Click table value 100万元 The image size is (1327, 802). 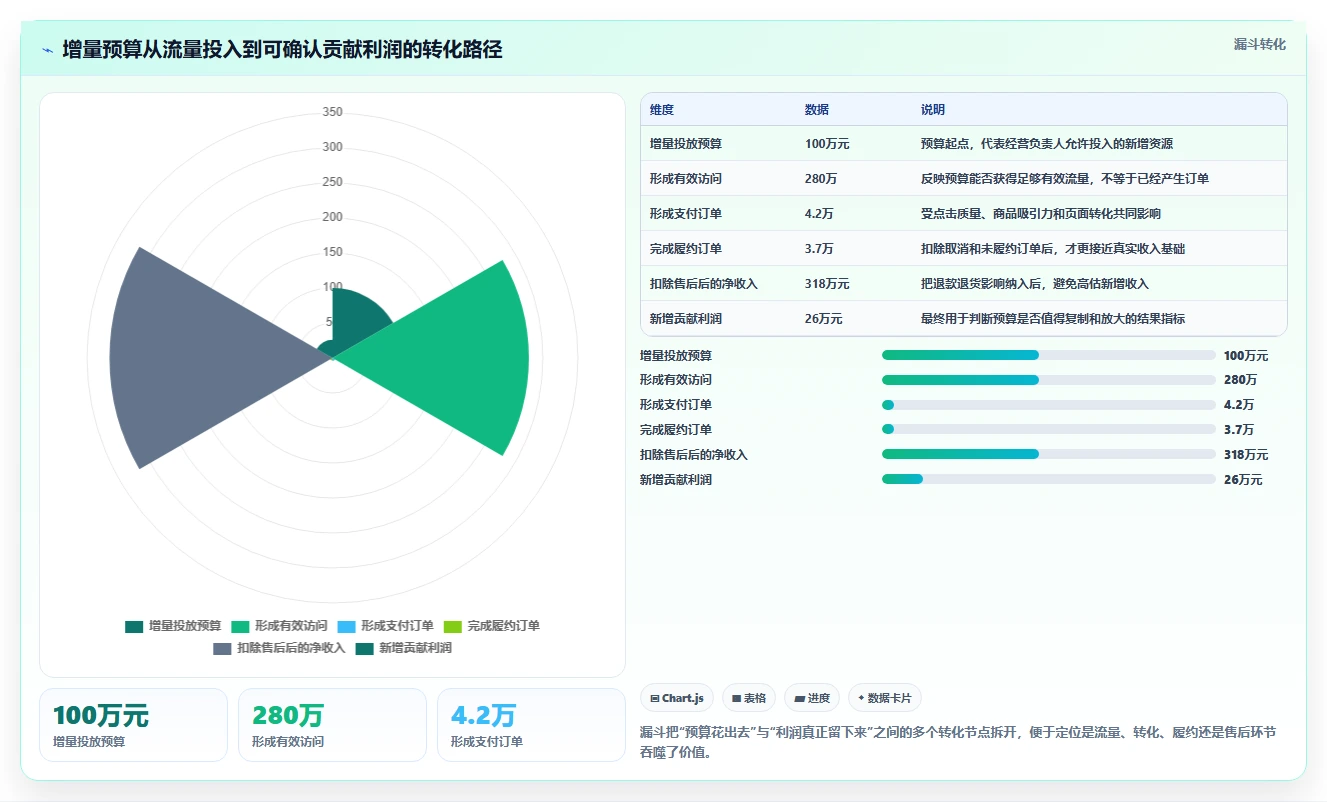coord(827,144)
